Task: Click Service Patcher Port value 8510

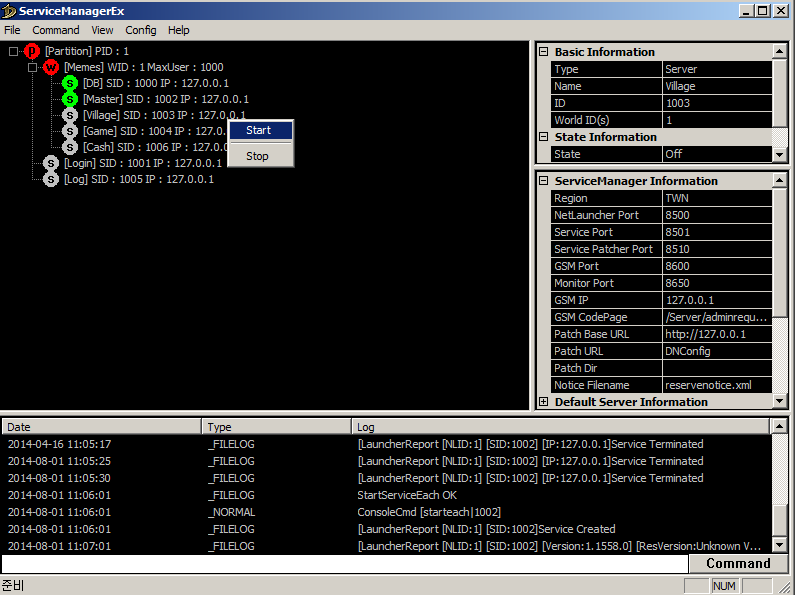Action: [x=717, y=249]
